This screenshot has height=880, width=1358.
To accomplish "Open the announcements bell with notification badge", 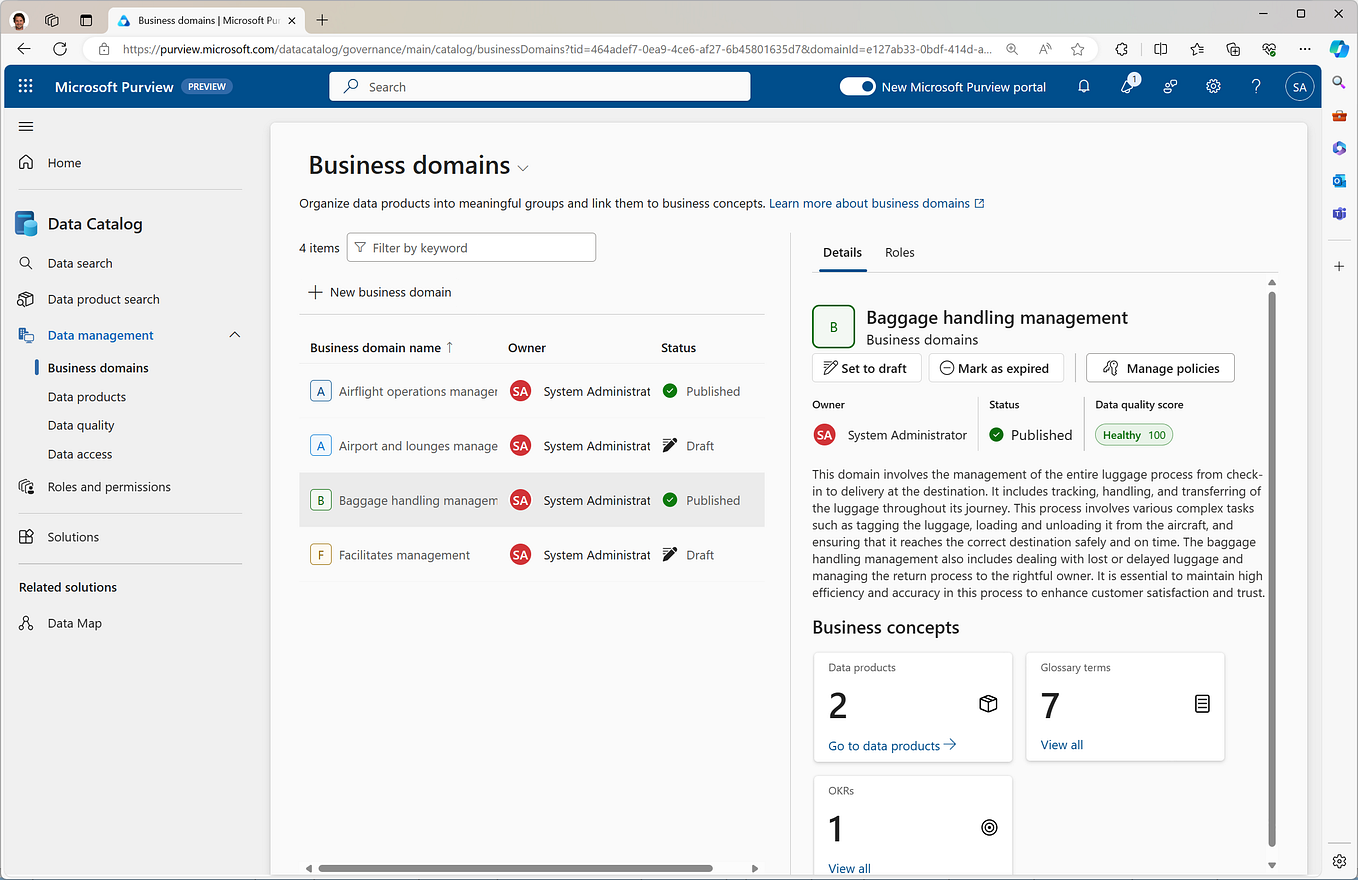I will (x=1127, y=86).
